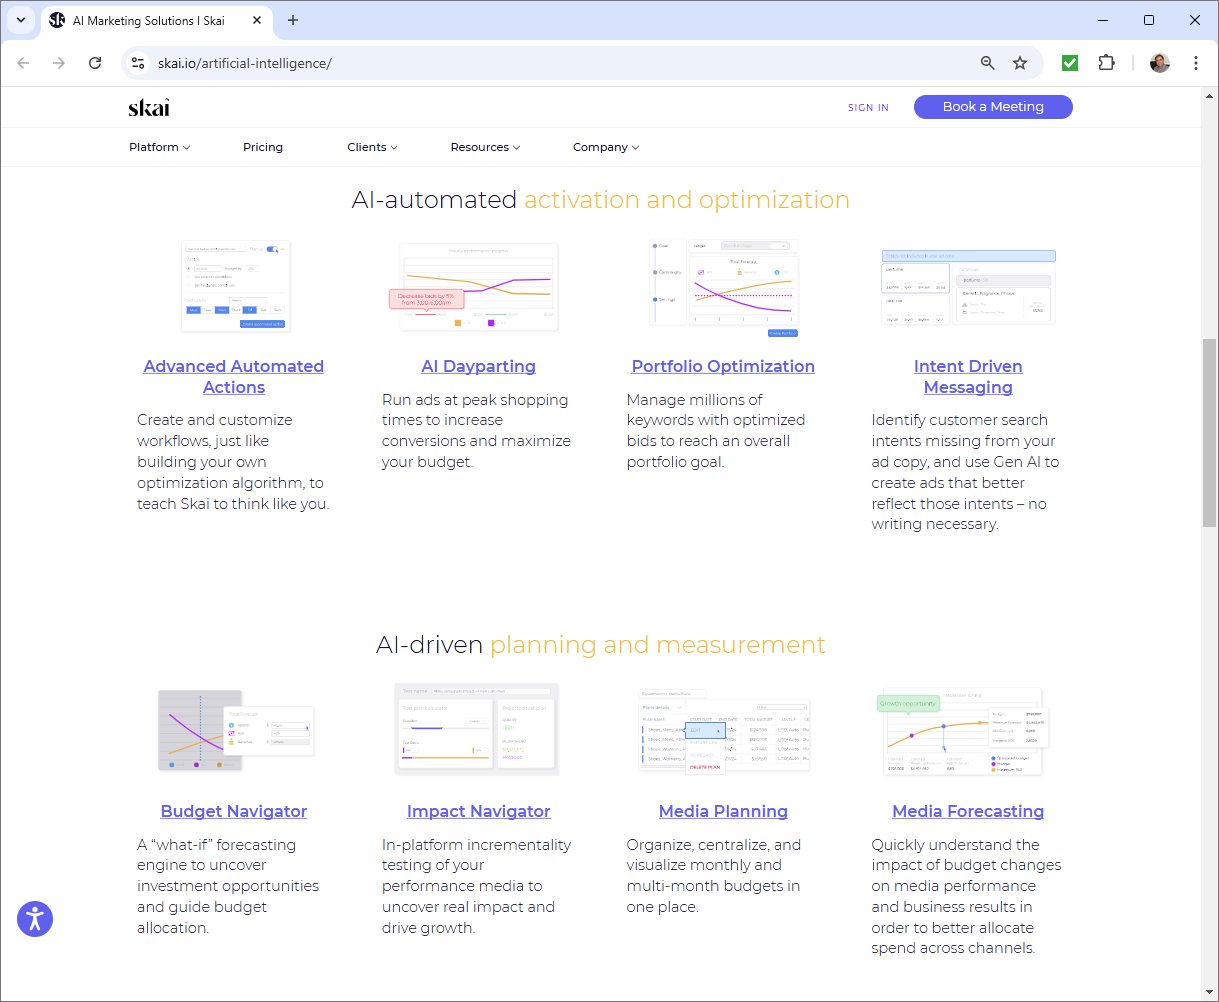Click the 'Manage millions of keywords' description

(716, 431)
